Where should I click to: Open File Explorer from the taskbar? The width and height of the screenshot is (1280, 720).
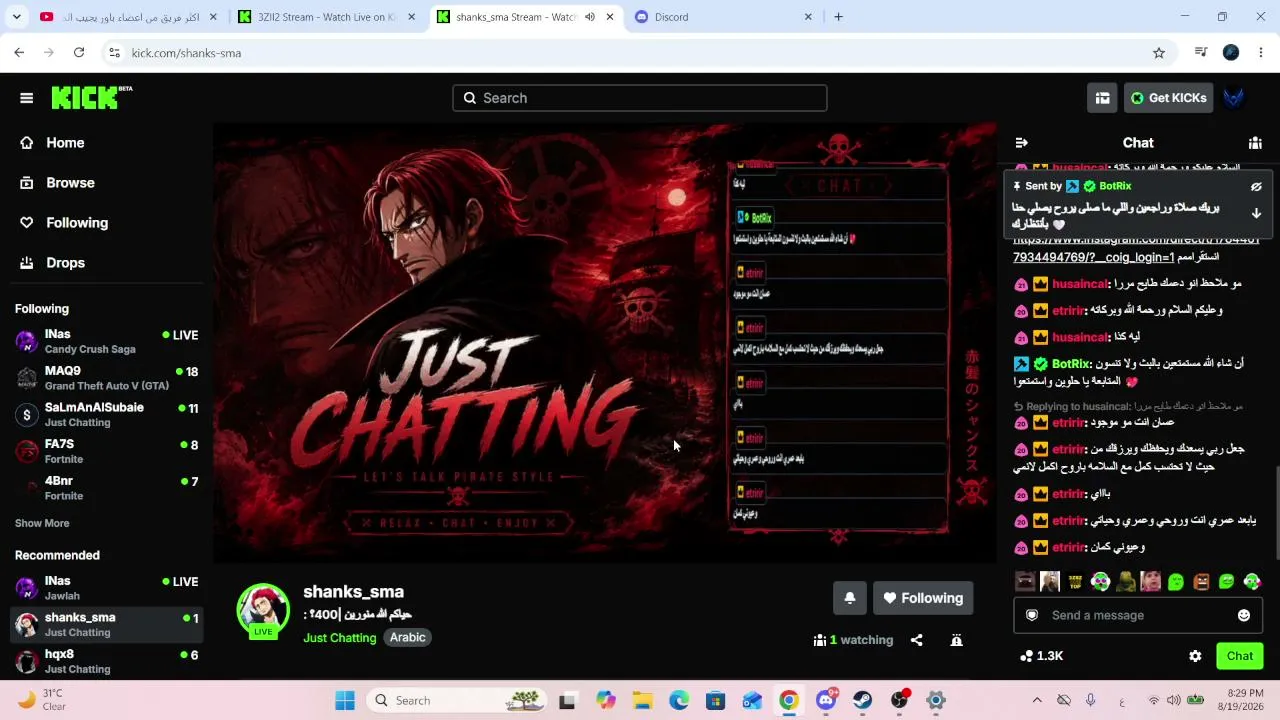[x=642, y=701]
